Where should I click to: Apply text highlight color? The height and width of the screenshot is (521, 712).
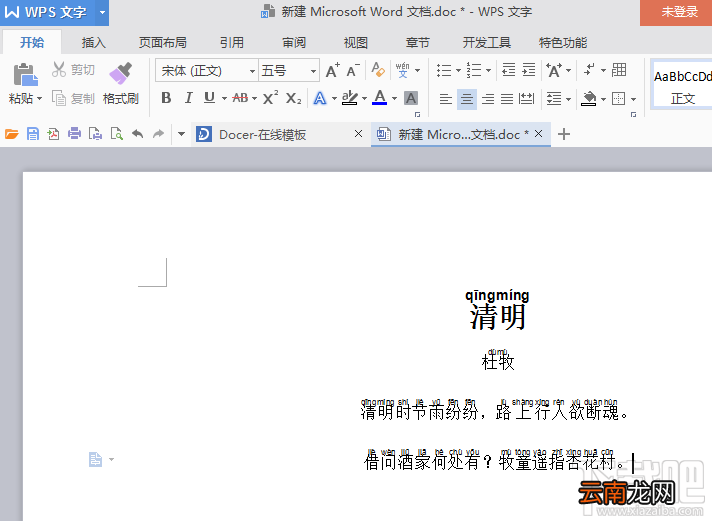350,98
